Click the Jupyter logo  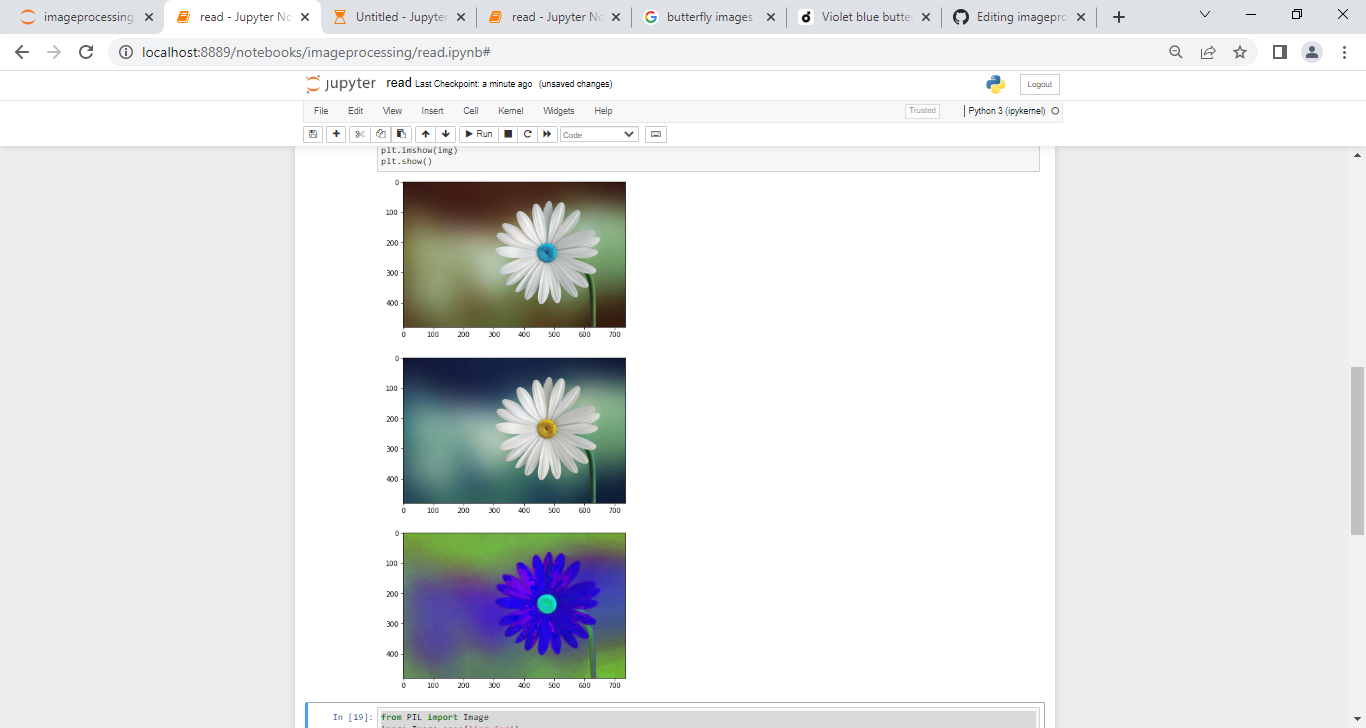pyautogui.click(x=341, y=84)
